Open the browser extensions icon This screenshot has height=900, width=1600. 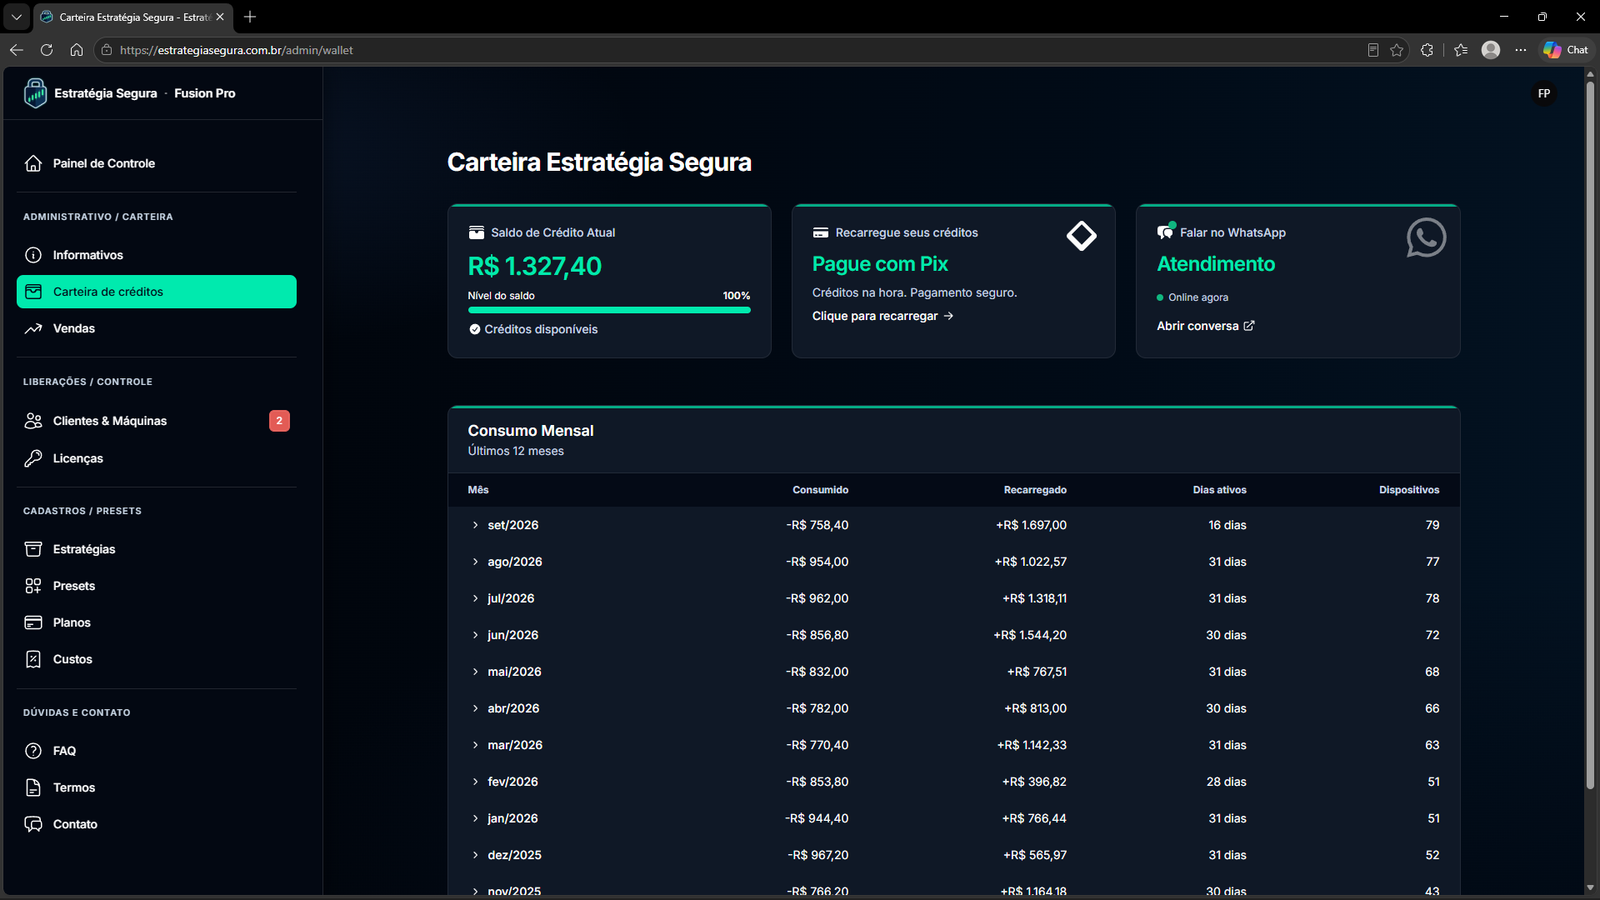1427,50
